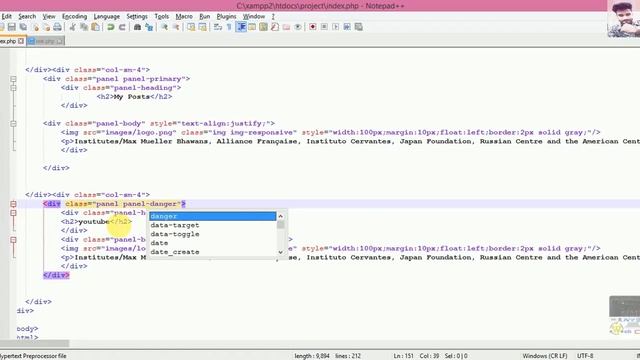Click the Save file toolbar icon

click(11, 27)
